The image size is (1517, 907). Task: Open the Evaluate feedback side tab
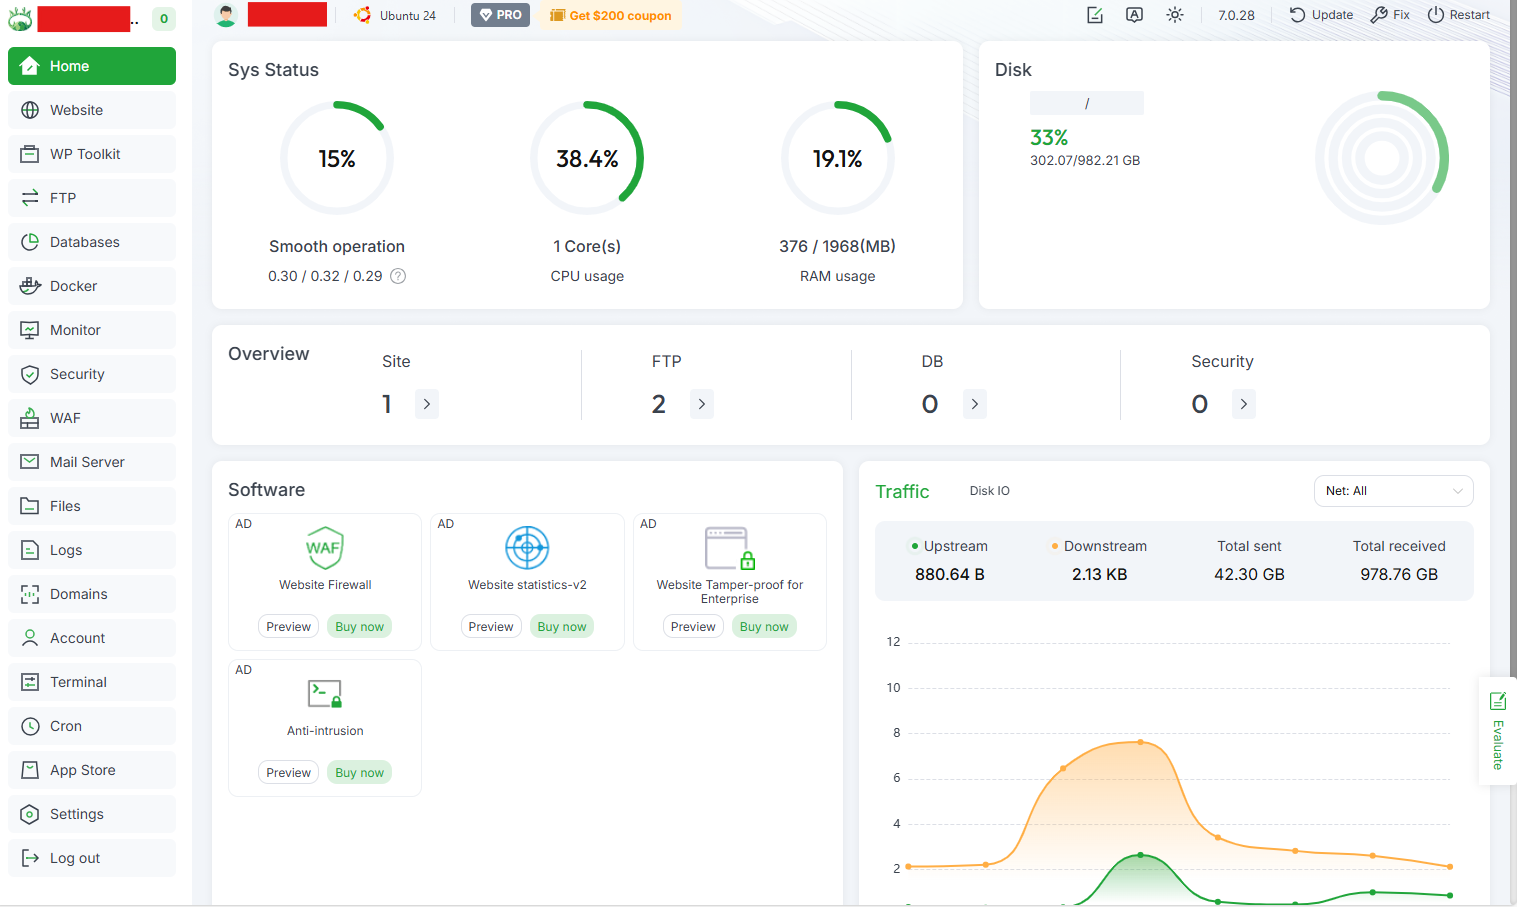click(x=1497, y=731)
